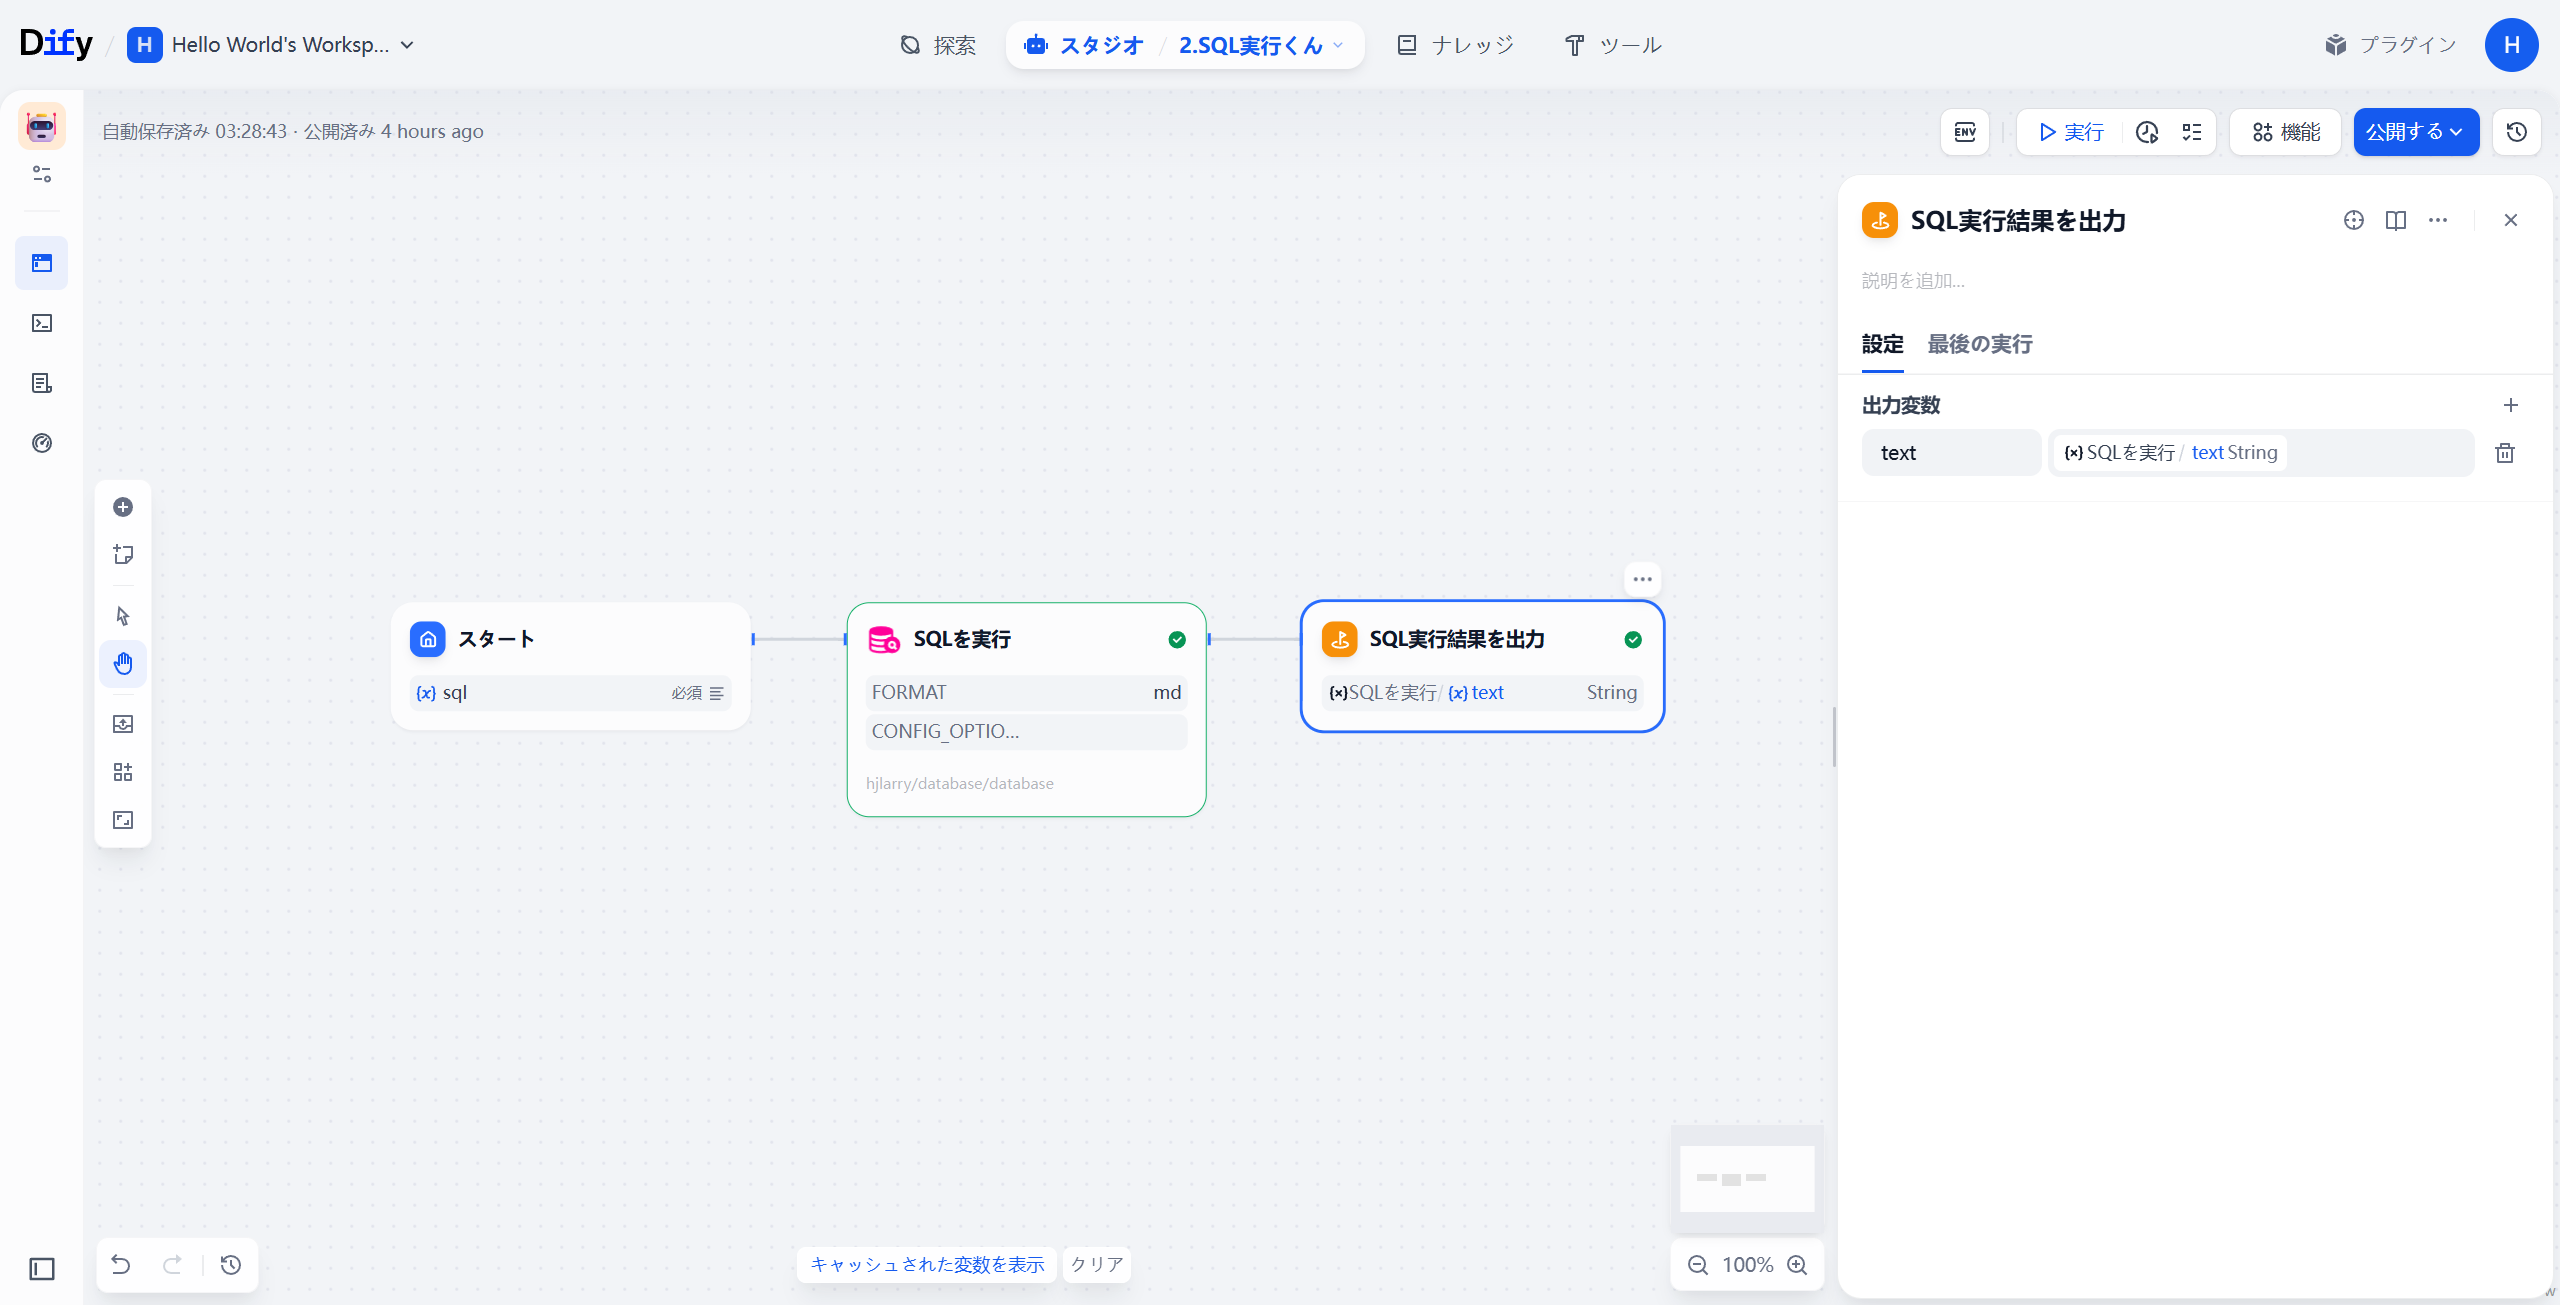Switch to the 最後の実行 tab
The image size is (2560, 1305).
point(1980,344)
